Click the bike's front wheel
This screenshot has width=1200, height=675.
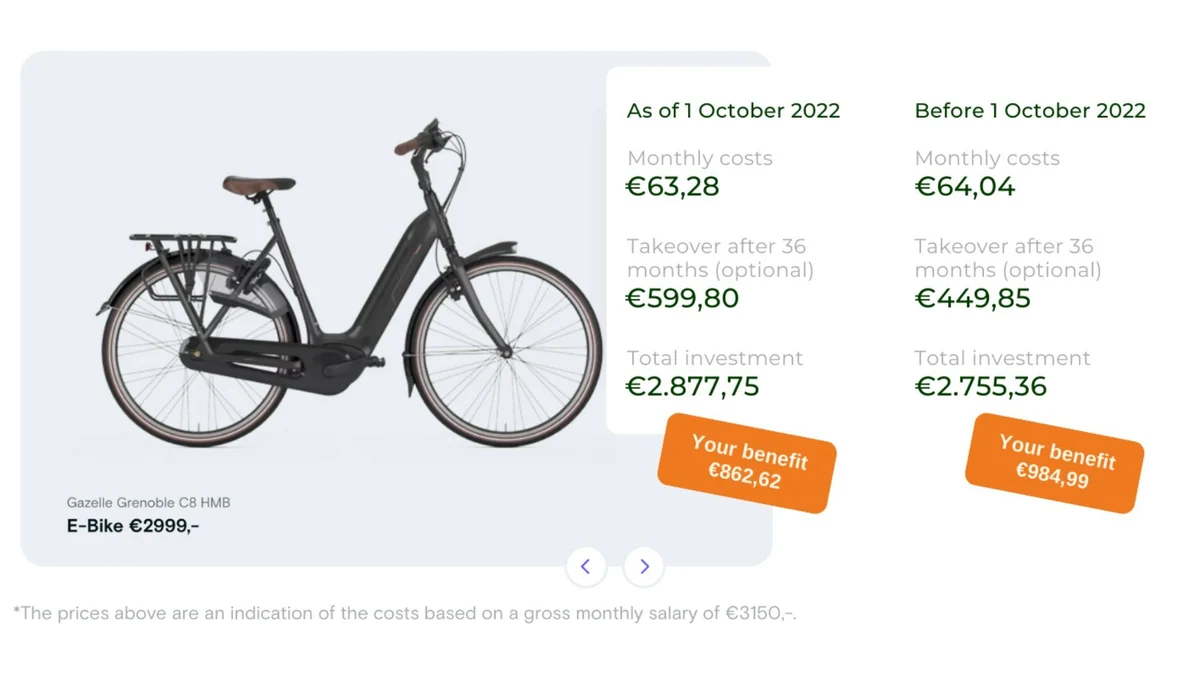coord(507,352)
